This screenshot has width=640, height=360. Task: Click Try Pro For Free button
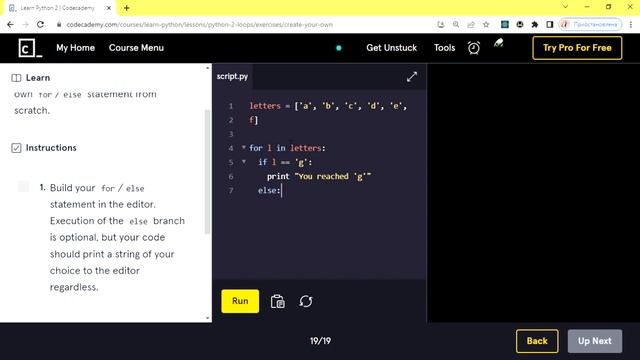click(577, 48)
